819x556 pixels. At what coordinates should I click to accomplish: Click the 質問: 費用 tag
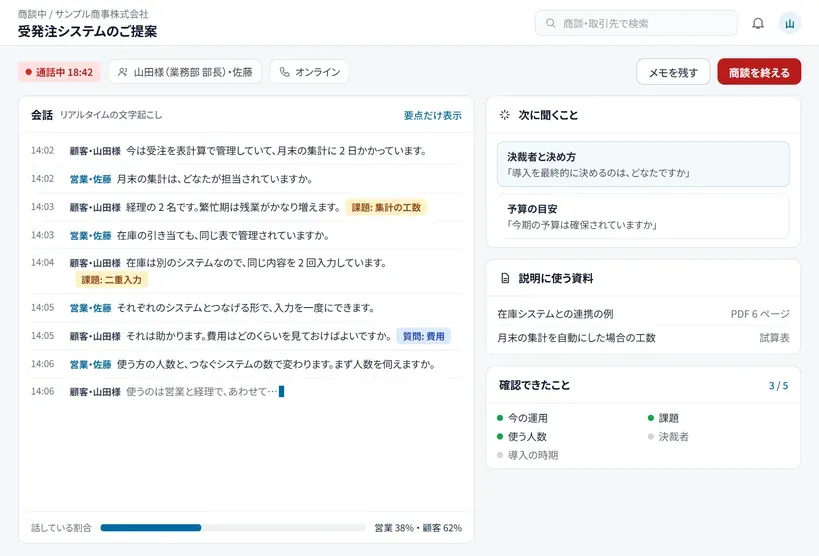coord(424,336)
